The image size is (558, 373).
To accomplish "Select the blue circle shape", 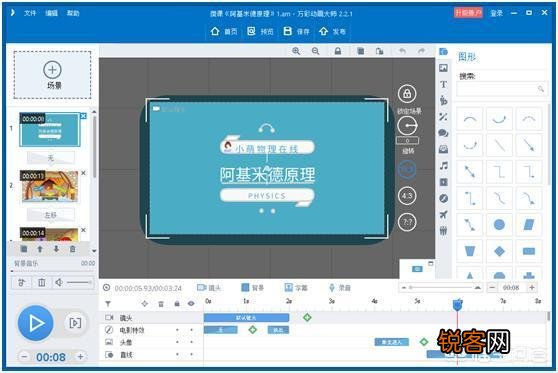I will pos(499,225).
